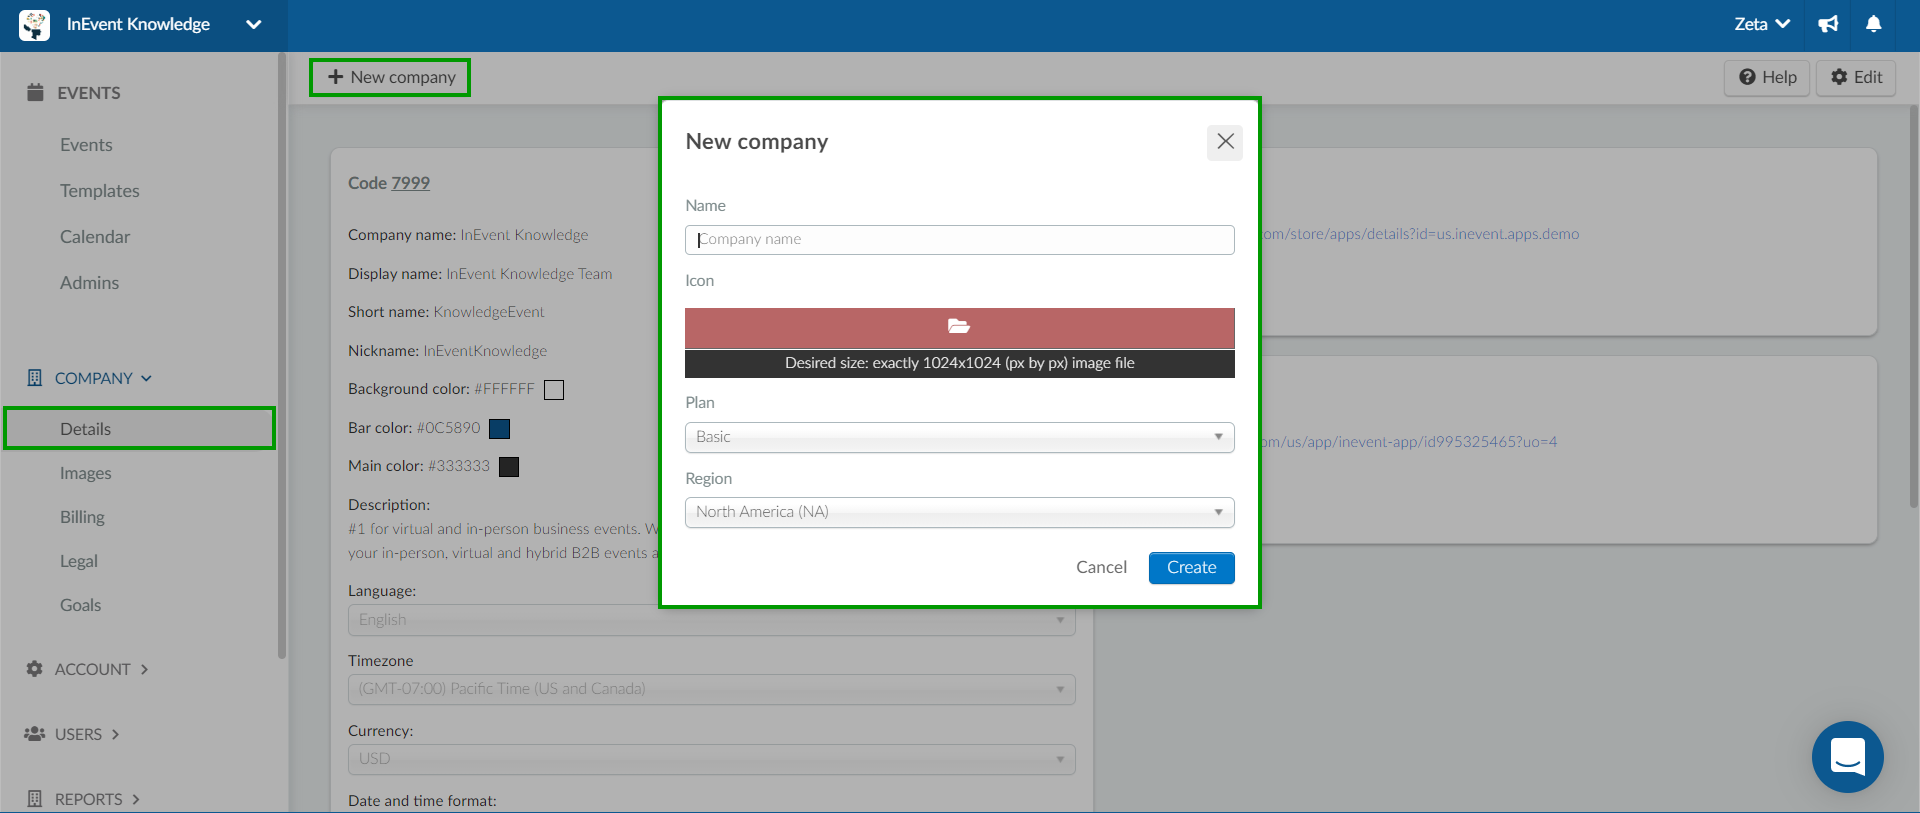Click the folder icon to upload company icon
The height and width of the screenshot is (813, 1920).
(x=959, y=327)
